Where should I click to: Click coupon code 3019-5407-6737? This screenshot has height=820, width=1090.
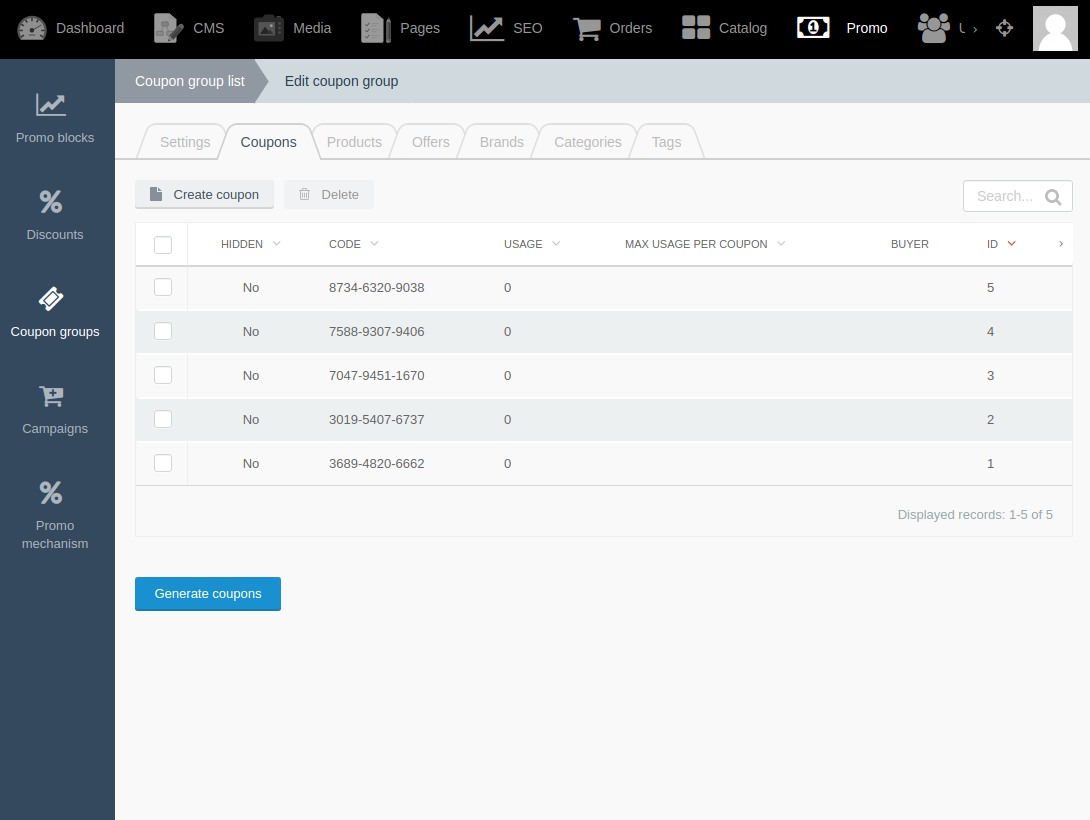pyautogui.click(x=376, y=420)
